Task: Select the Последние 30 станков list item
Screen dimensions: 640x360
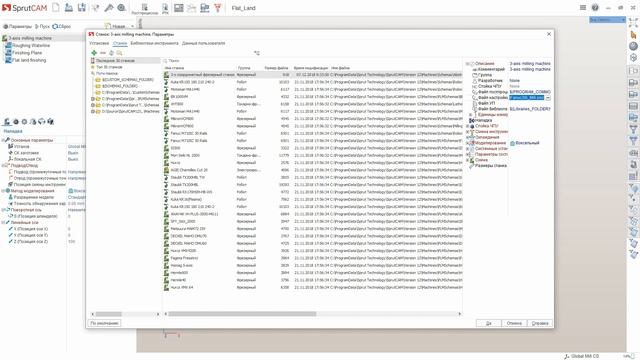Action: point(125,60)
